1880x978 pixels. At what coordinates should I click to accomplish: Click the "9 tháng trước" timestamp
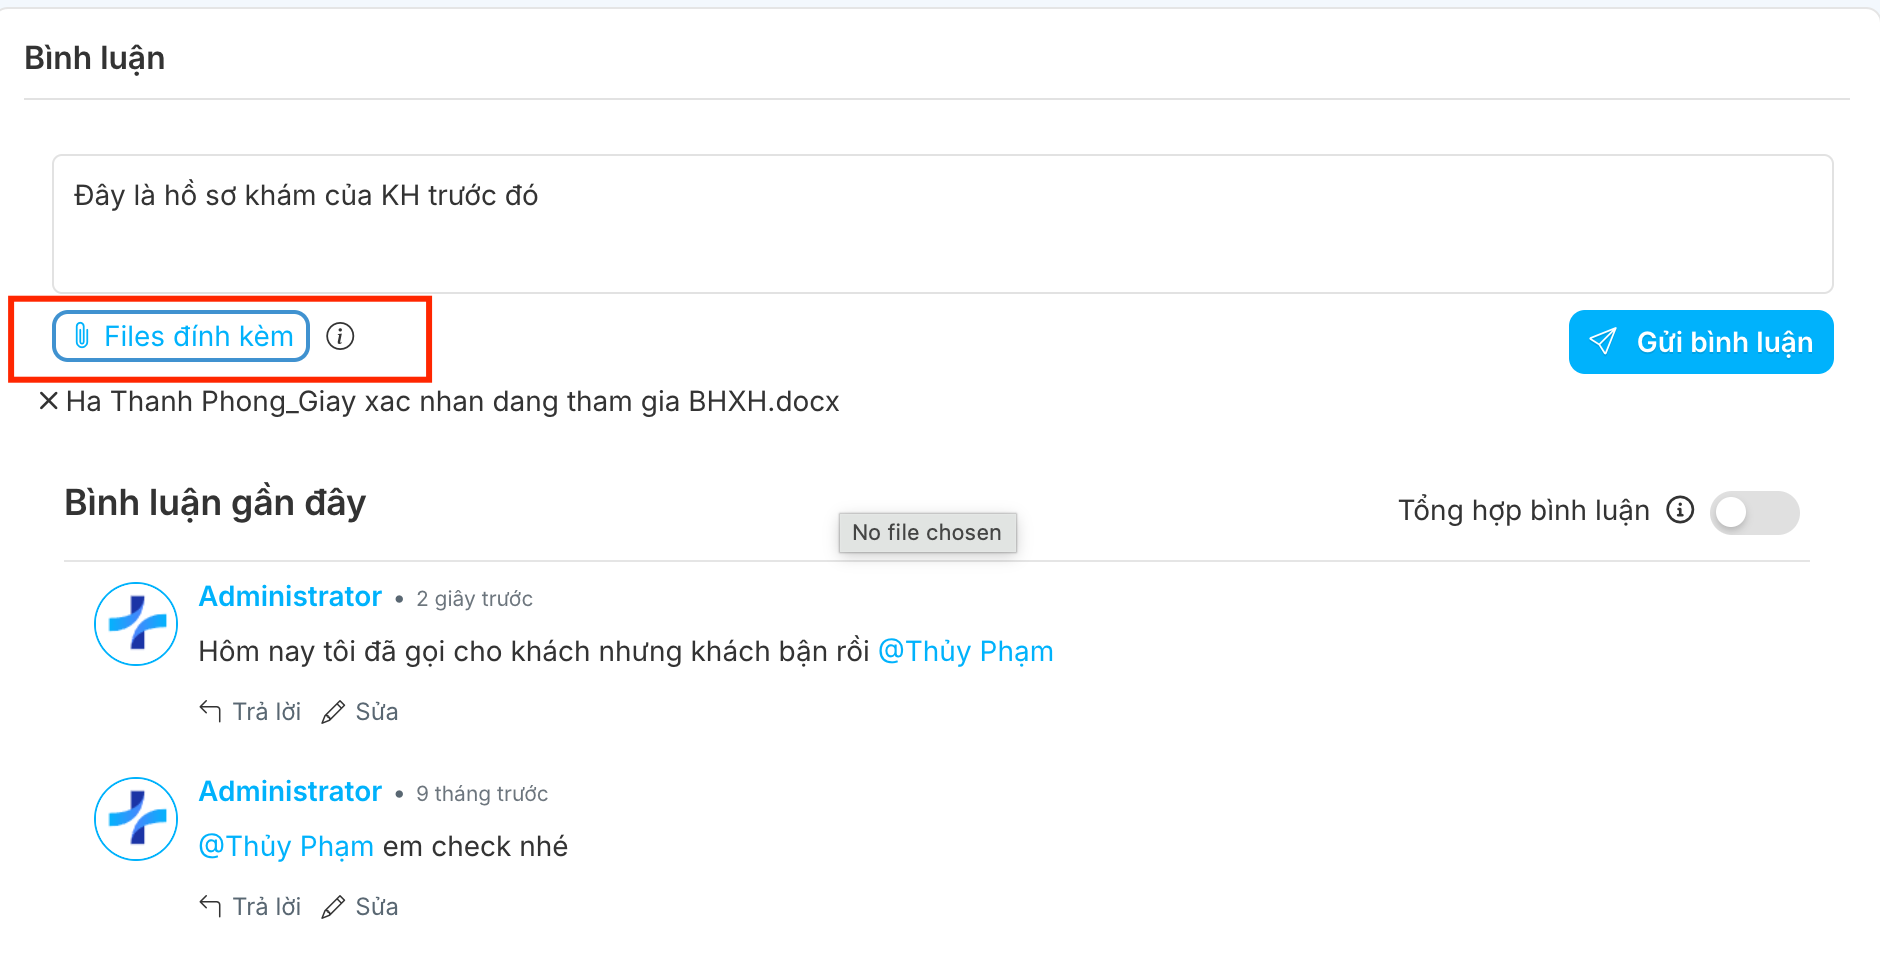click(x=482, y=793)
